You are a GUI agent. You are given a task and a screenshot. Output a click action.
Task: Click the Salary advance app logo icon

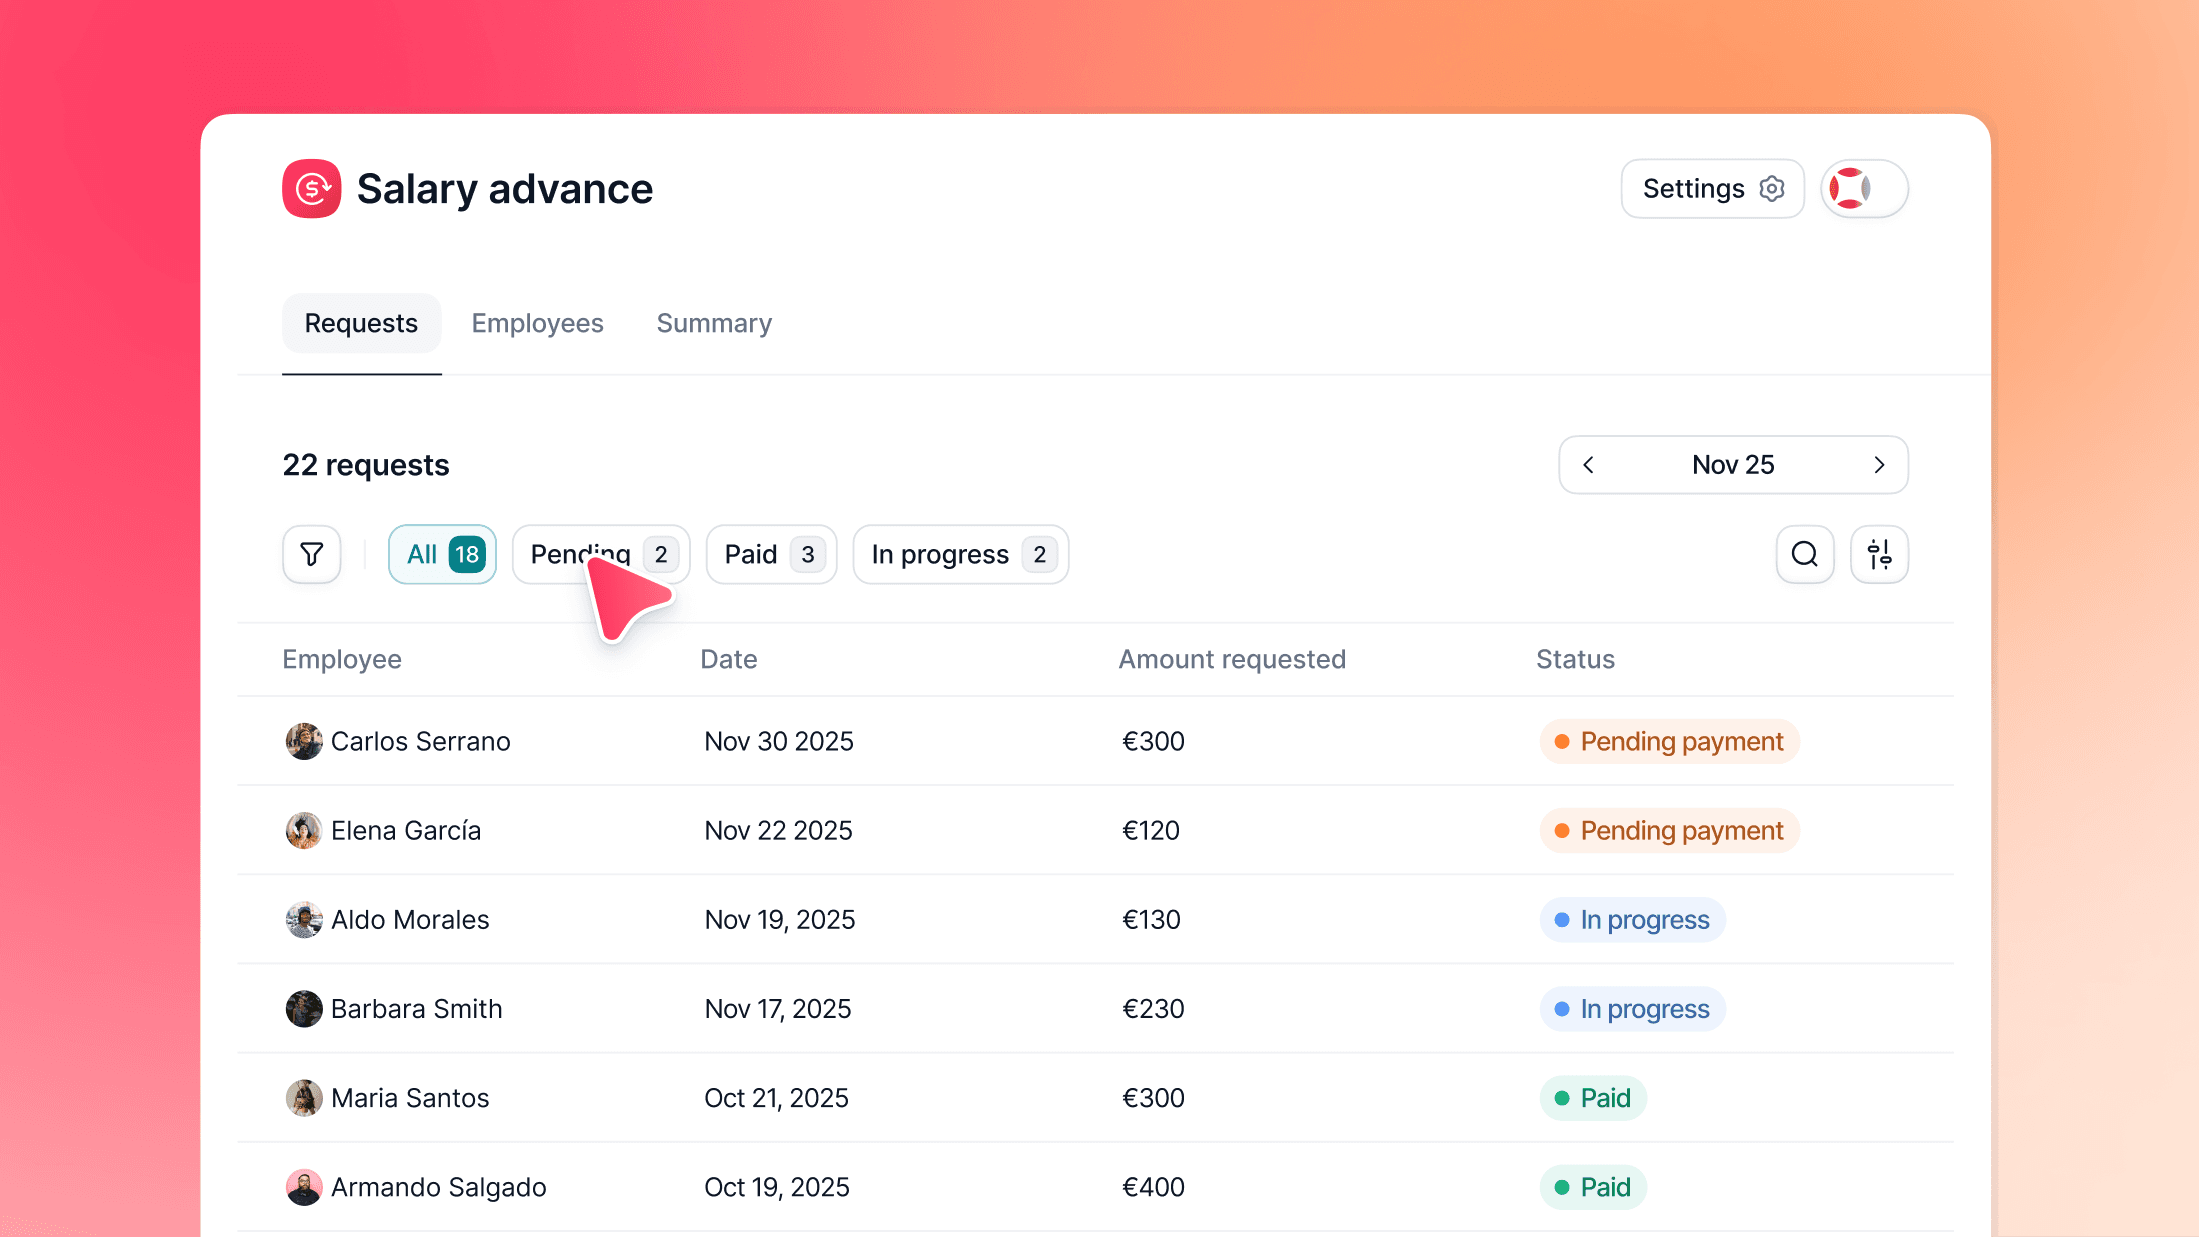(x=311, y=188)
